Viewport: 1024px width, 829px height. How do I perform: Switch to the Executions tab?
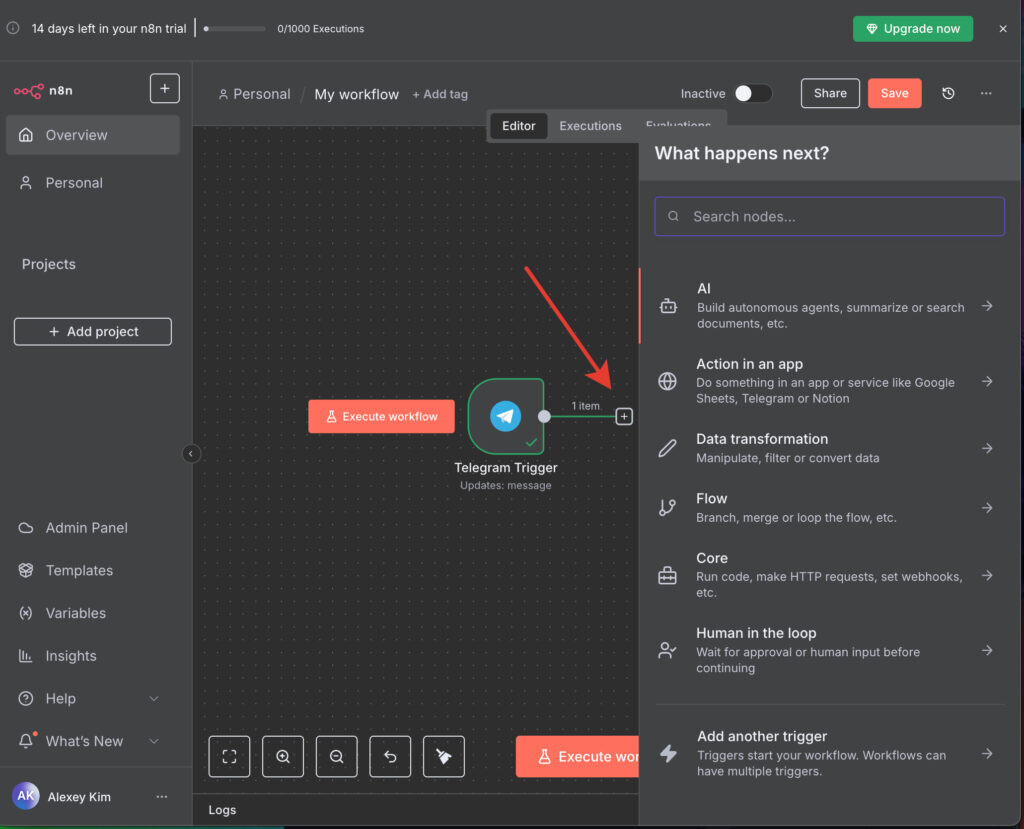coord(590,126)
